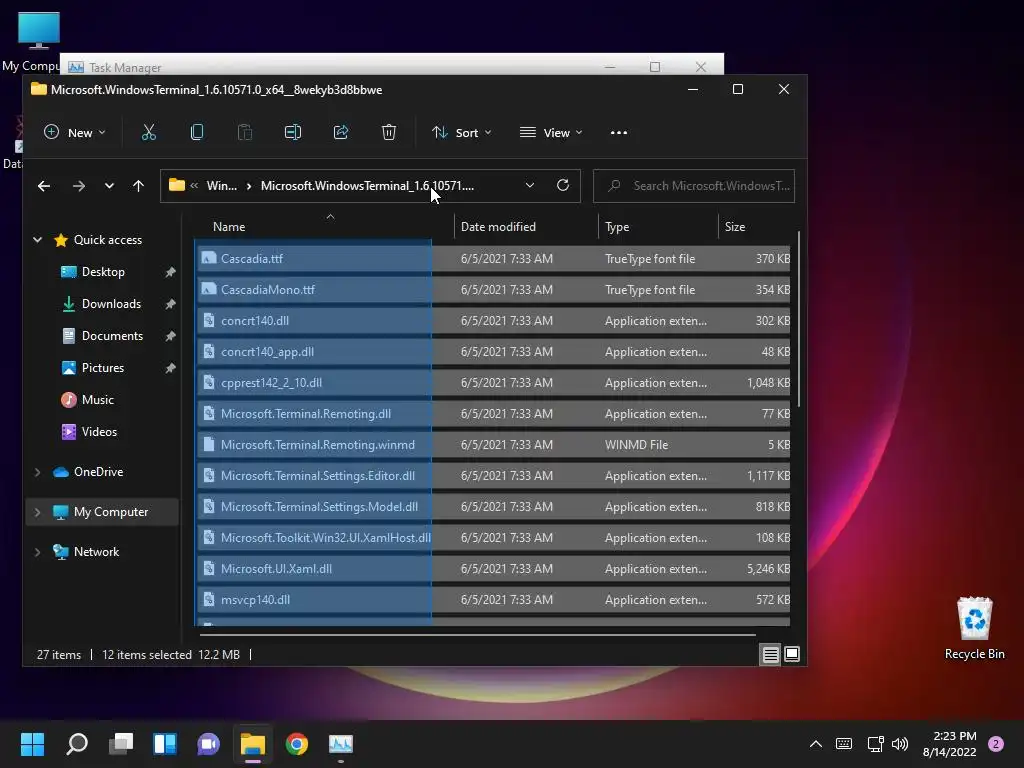Open Task View on the taskbar
The width and height of the screenshot is (1024, 768).
[x=121, y=744]
